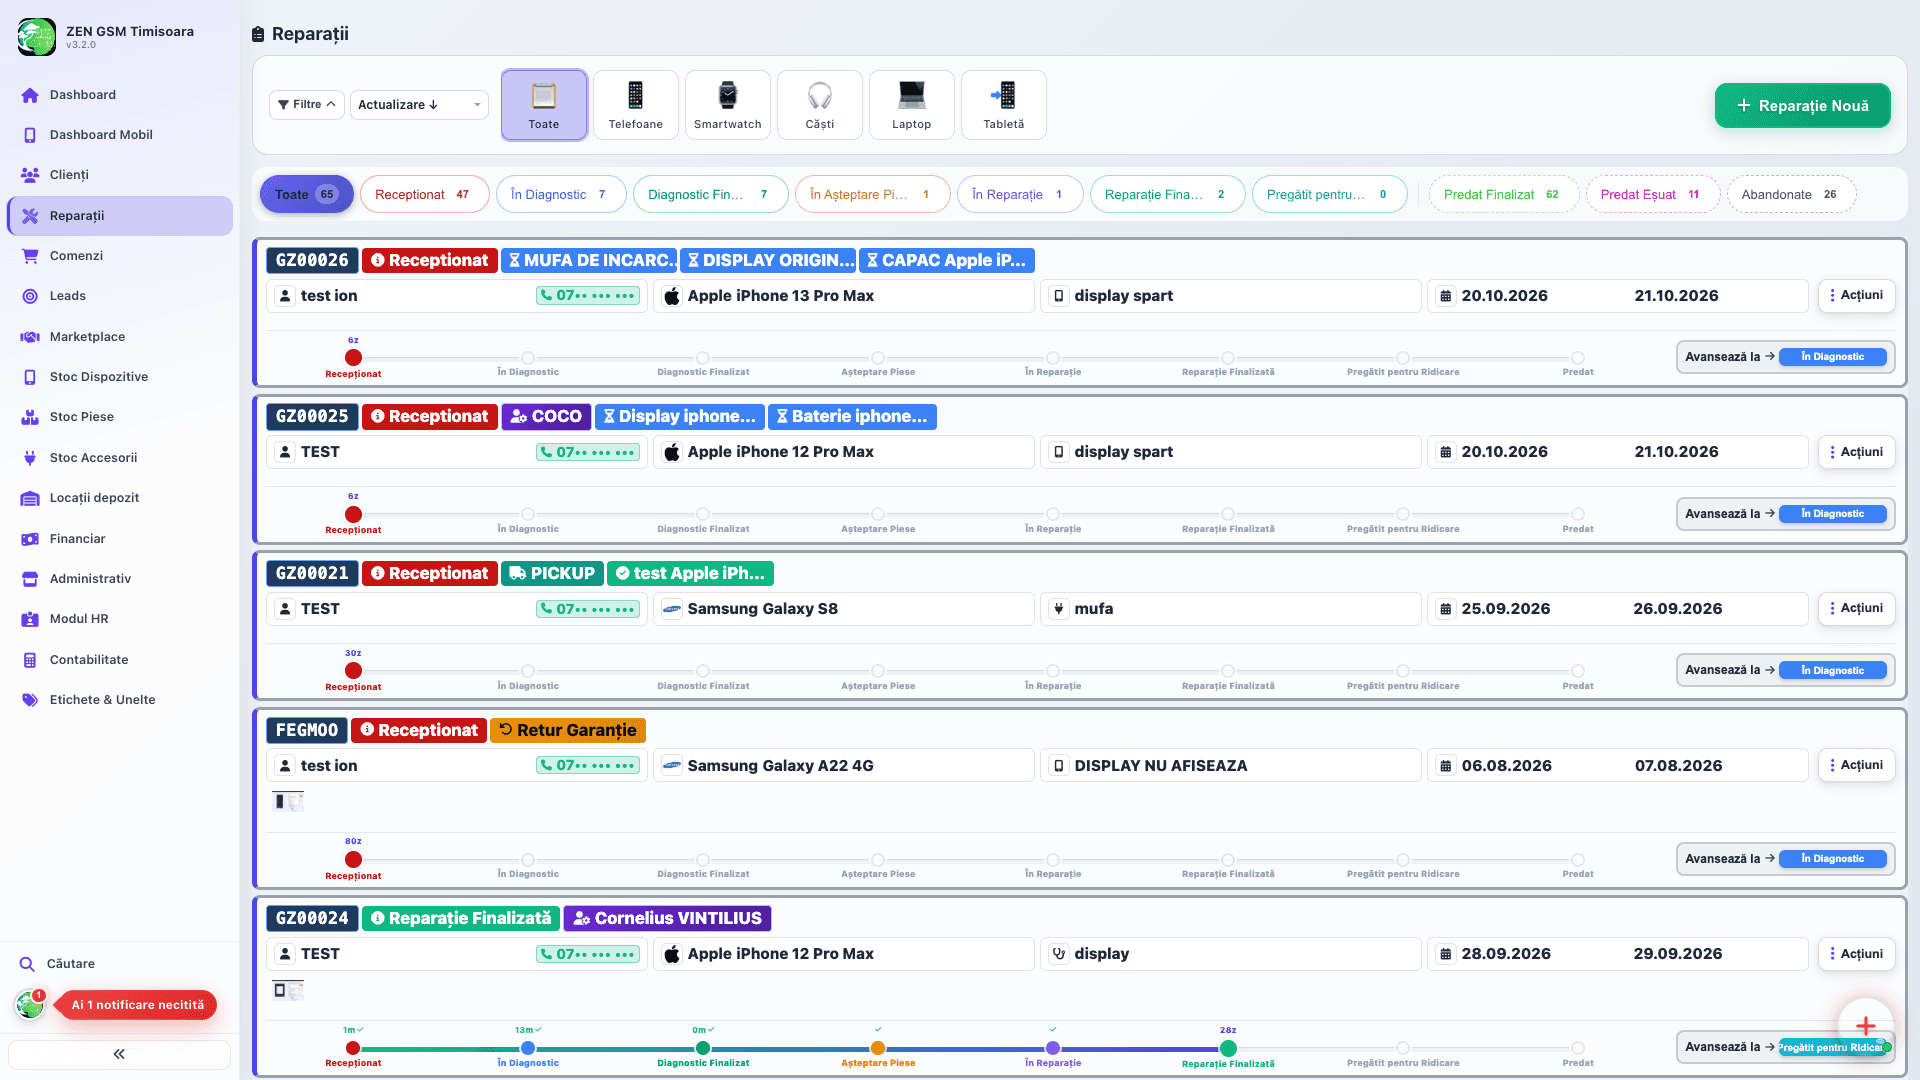Open attached photo thumbnail on FEGM00
The width and height of the screenshot is (1920, 1080).
coord(288,800)
